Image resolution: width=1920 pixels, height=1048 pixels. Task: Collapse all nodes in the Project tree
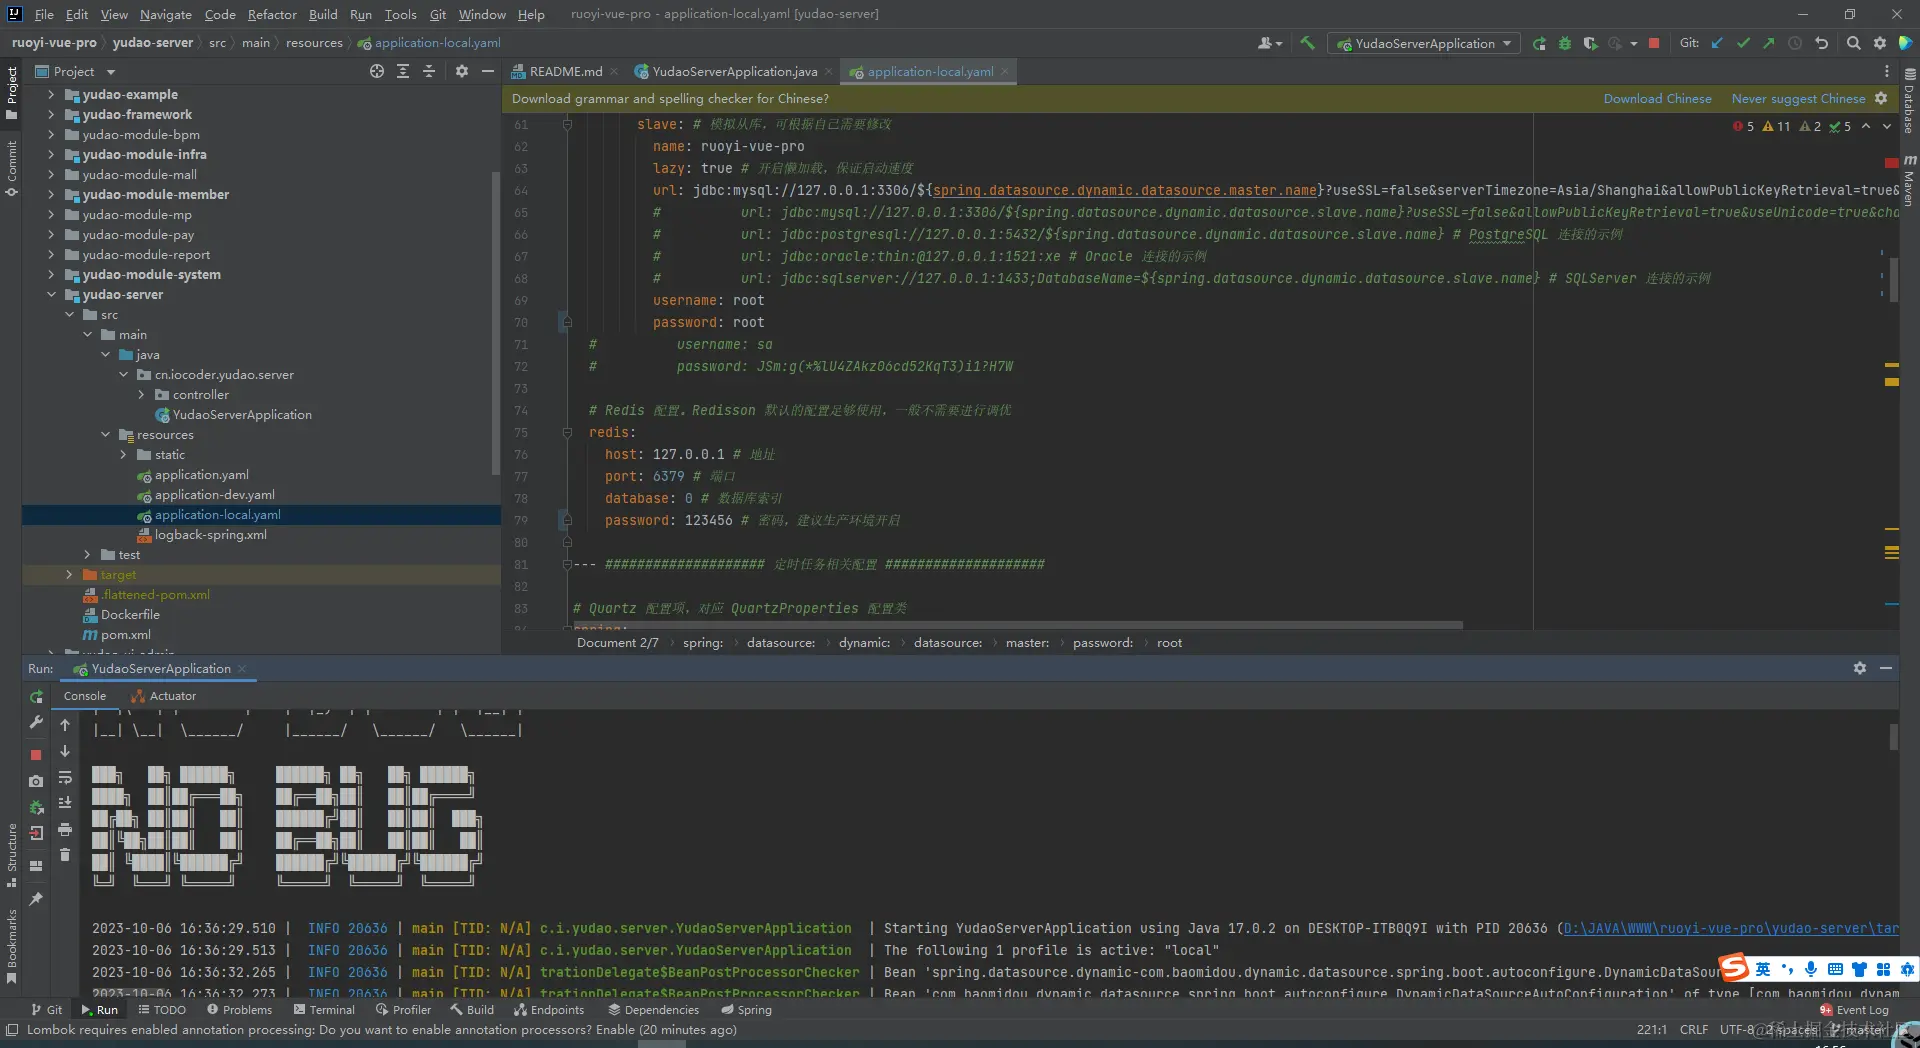429,71
